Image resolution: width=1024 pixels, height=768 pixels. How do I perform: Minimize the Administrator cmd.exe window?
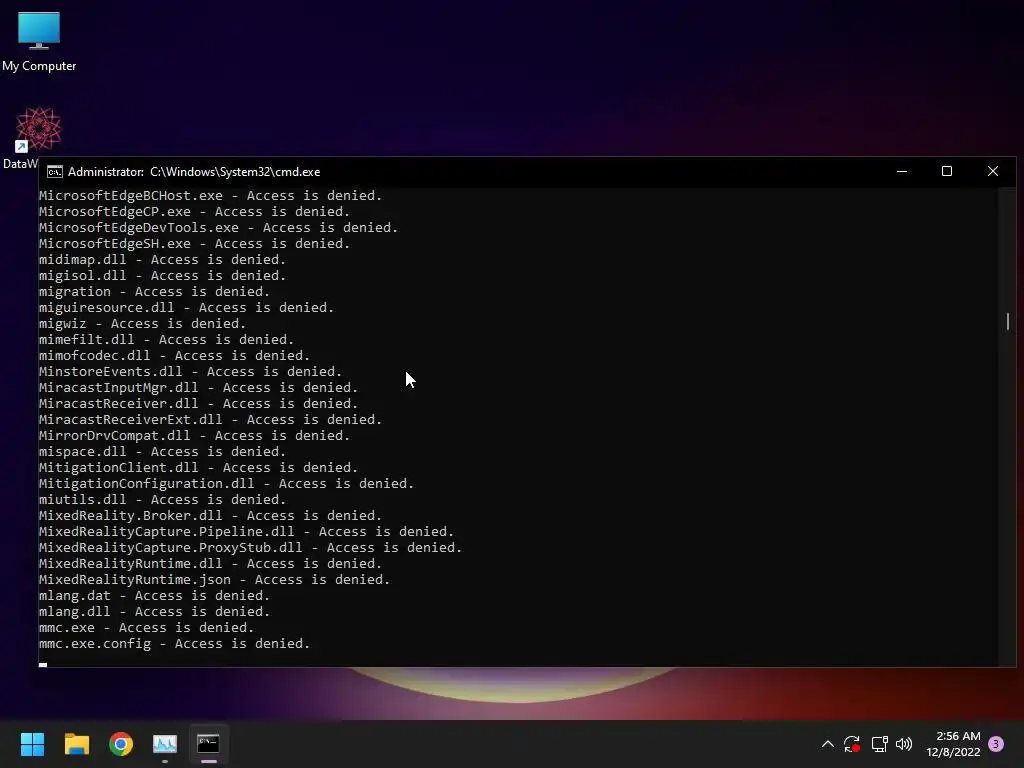click(902, 172)
